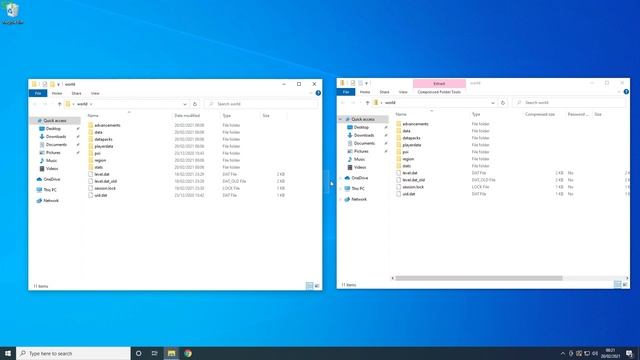Open the volume tray icon

pyautogui.click(x=595, y=353)
